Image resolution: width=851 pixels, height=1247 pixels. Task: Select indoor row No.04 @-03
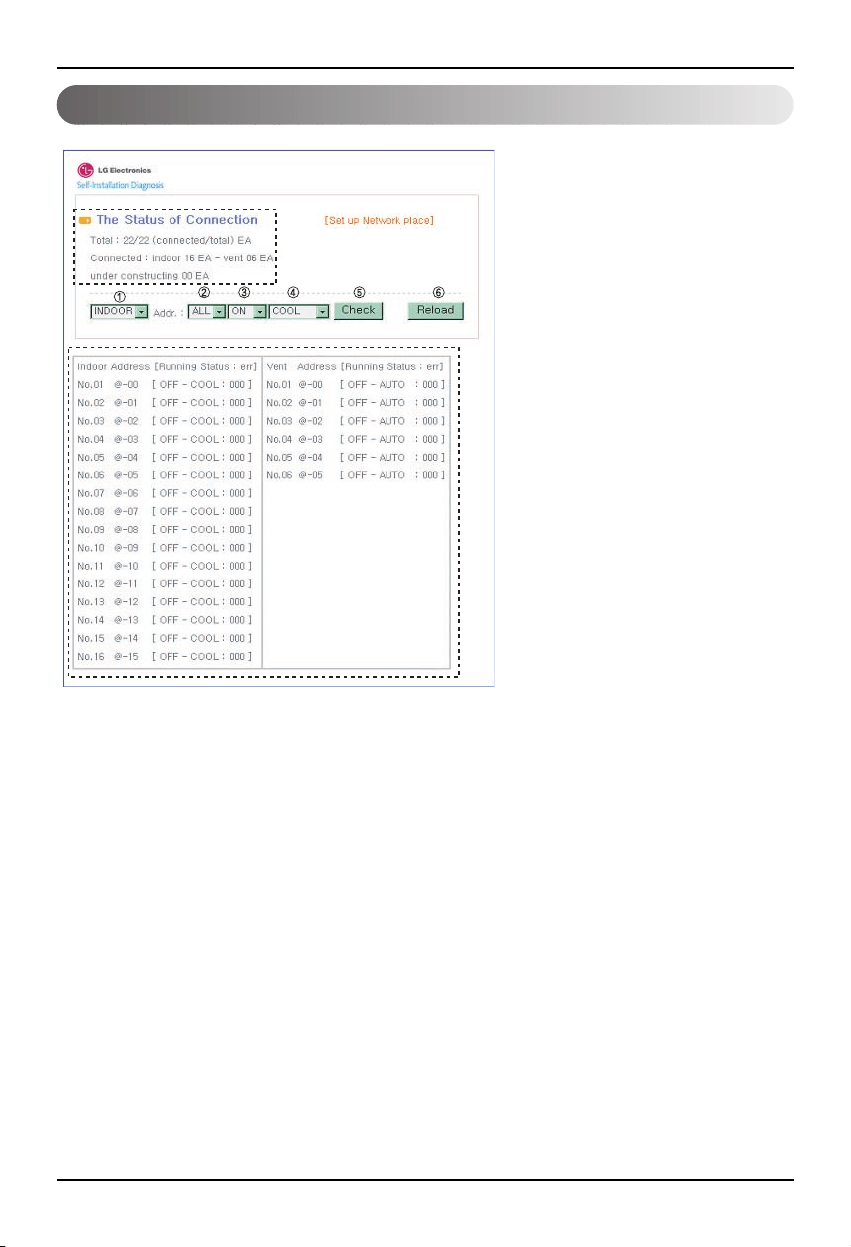tap(165, 439)
